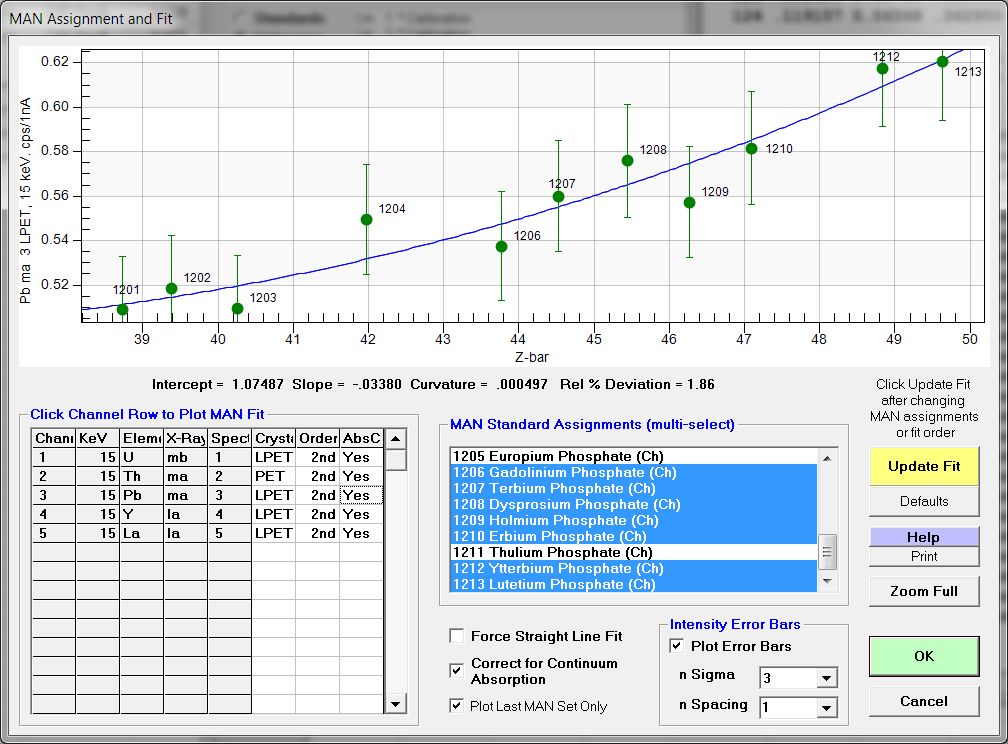Confirm dialog with OK button
This screenshot has height=744, width=1008.
tap(923, 656)
